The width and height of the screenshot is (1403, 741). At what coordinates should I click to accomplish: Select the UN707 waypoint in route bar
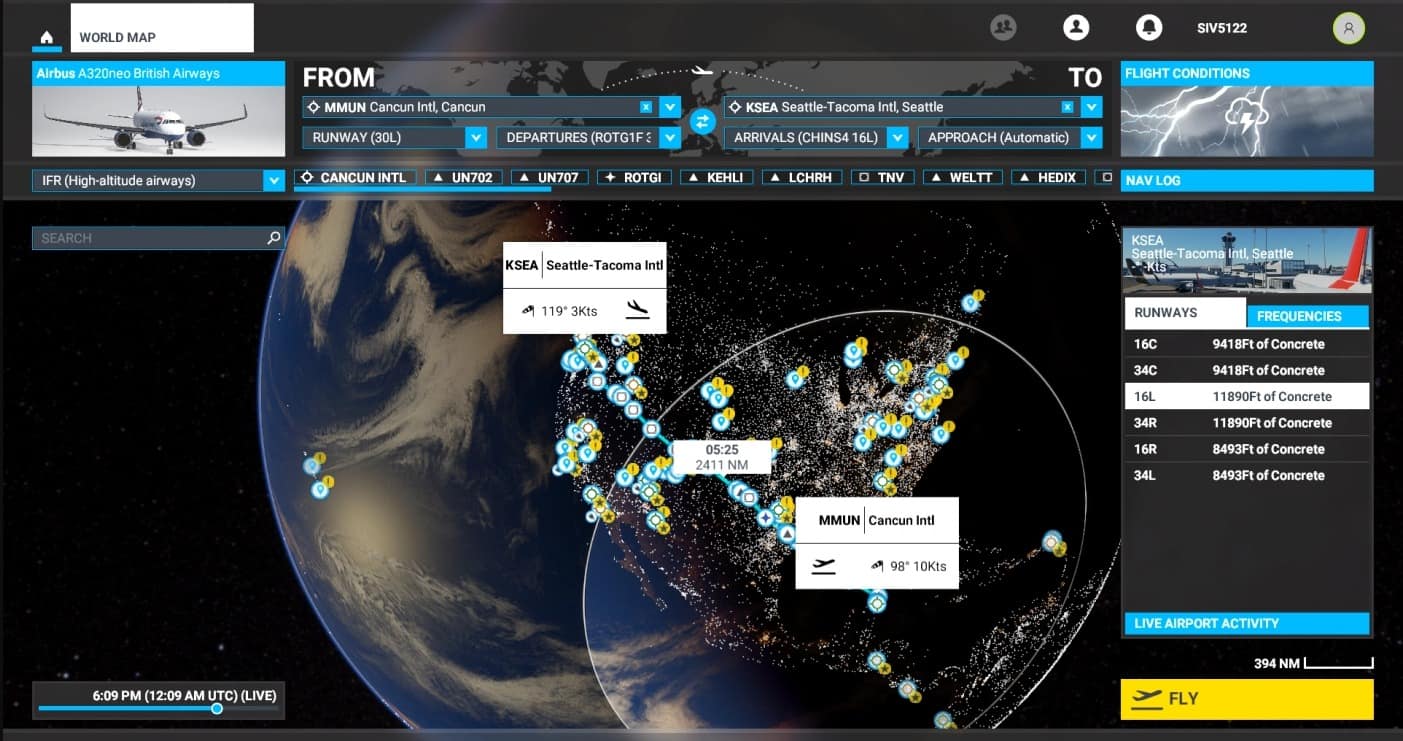click(x=549, y=178)
